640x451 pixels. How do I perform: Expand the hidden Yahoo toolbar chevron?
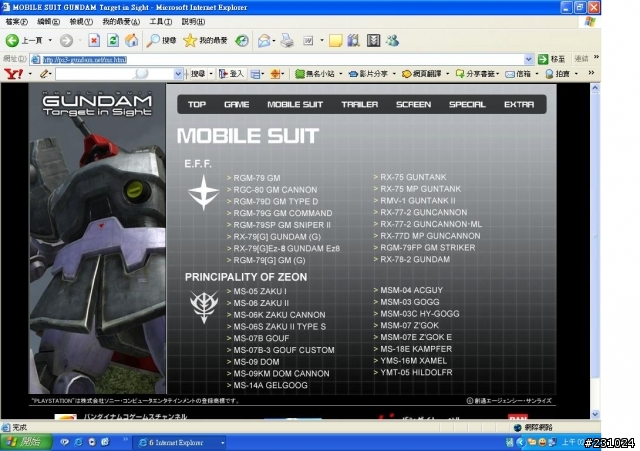pyautogui.click(x=591, y=73)
